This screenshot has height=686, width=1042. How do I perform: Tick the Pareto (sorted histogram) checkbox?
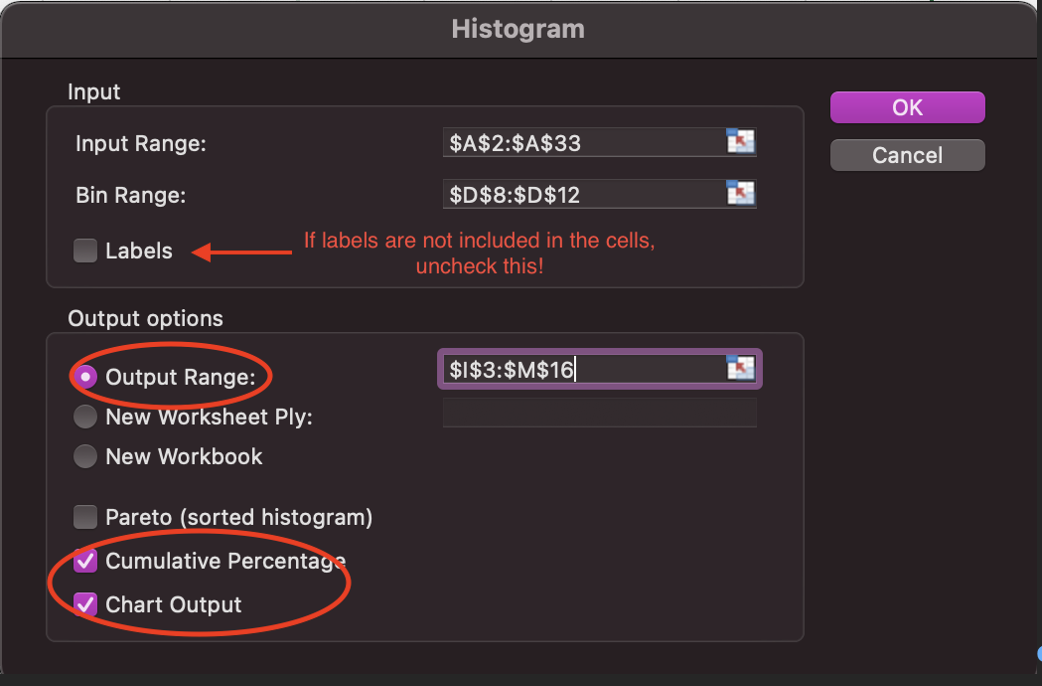86,517
